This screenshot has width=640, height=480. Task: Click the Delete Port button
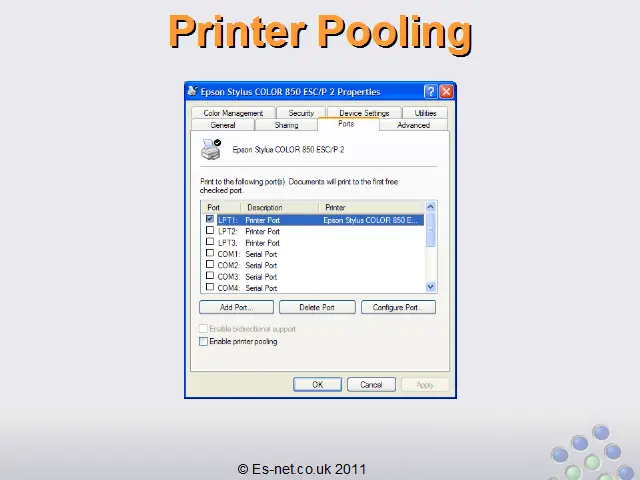coord(317,307)
